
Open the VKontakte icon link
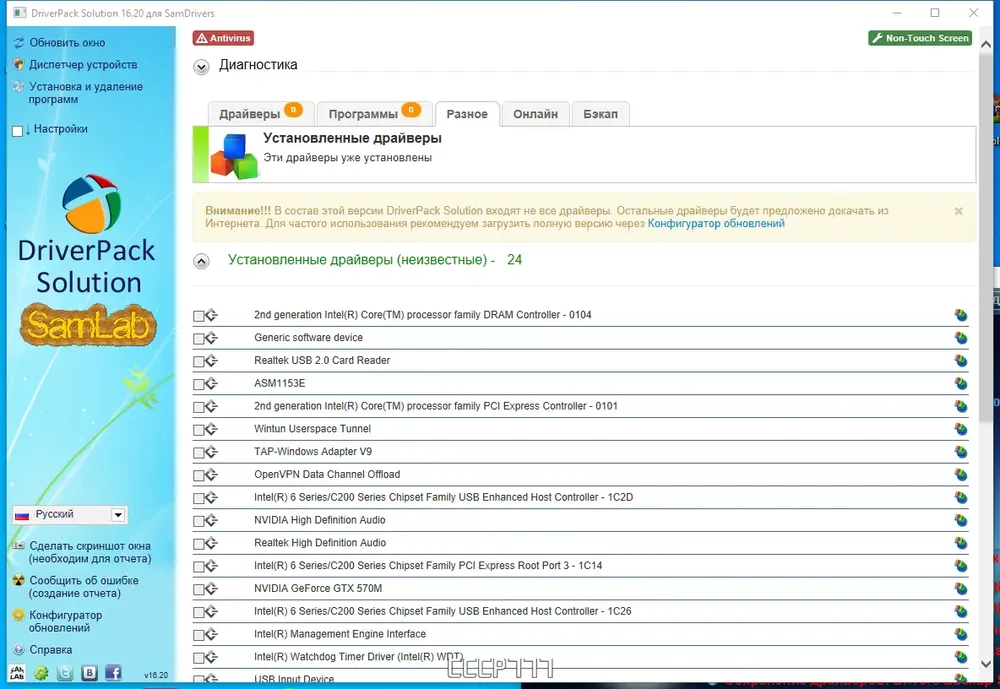click(x=89, y=672)
